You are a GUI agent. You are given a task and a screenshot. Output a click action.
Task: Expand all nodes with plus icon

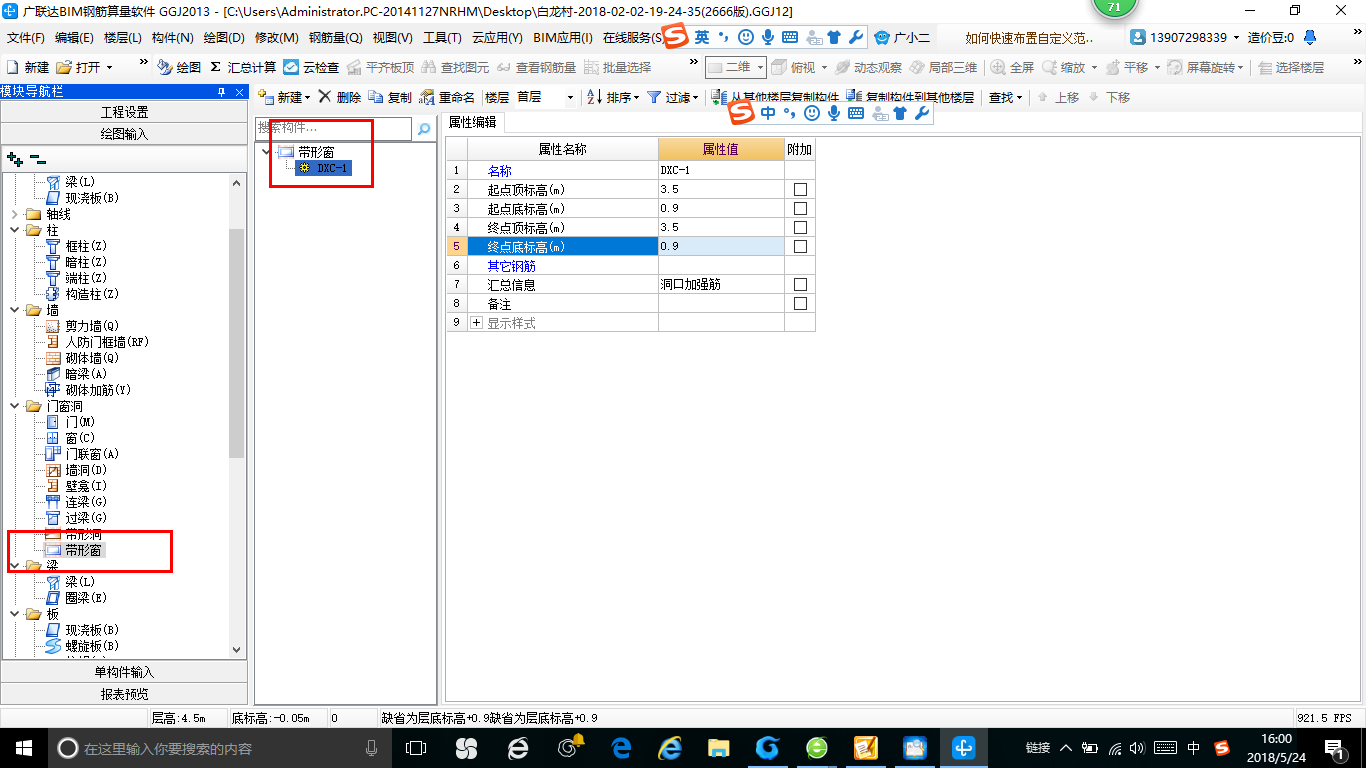point(15,158)
